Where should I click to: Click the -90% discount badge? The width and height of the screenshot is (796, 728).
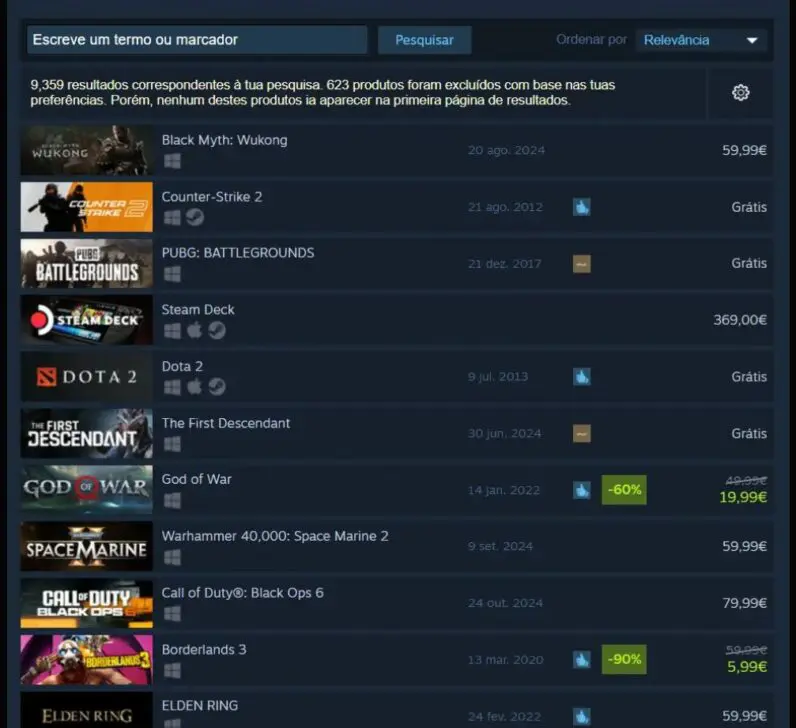tap(624, 659)
